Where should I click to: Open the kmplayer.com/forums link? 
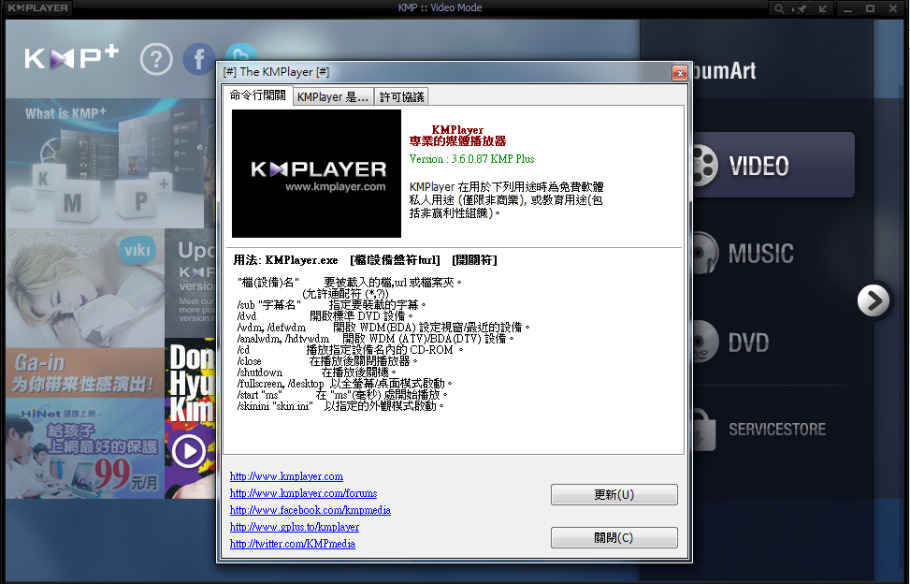304,493
